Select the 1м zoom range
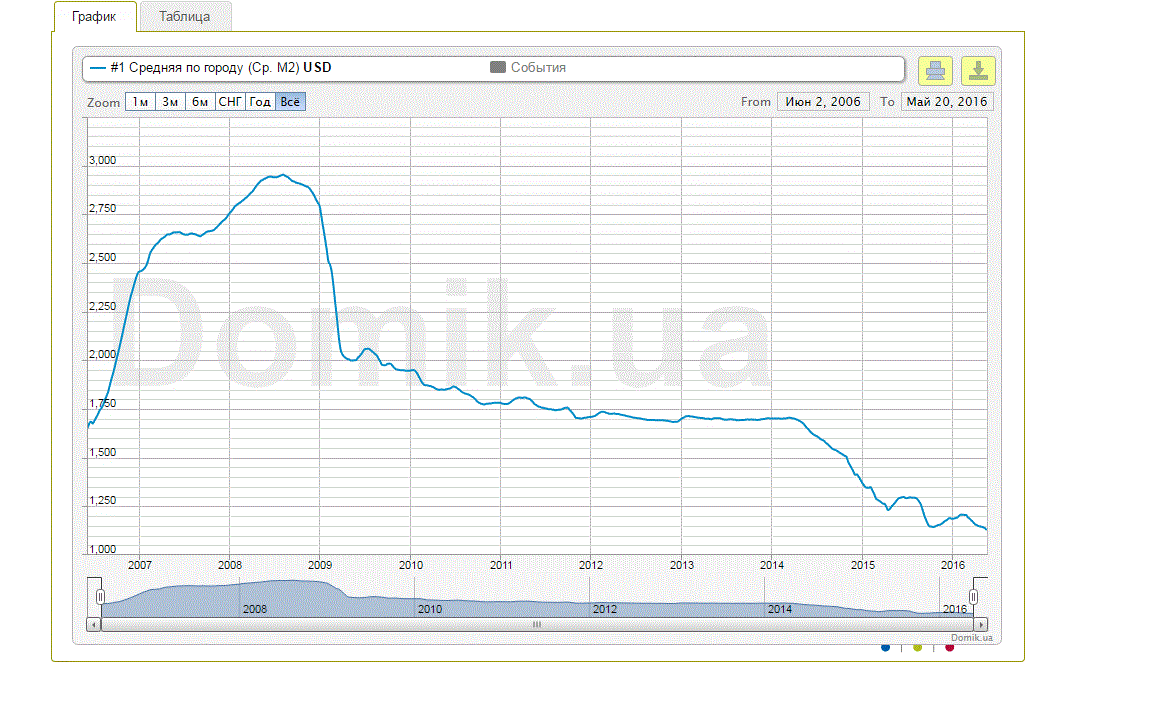The image size is (1152, 720). 140,102
